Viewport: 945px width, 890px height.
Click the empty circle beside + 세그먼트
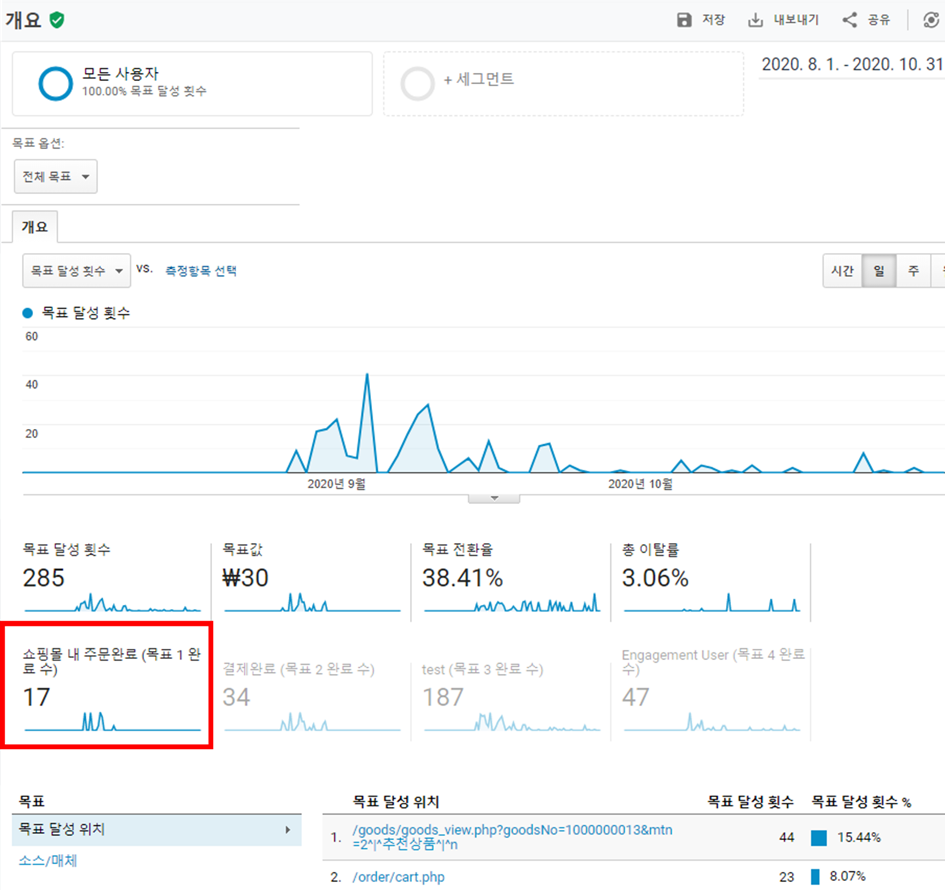(417, 83)
